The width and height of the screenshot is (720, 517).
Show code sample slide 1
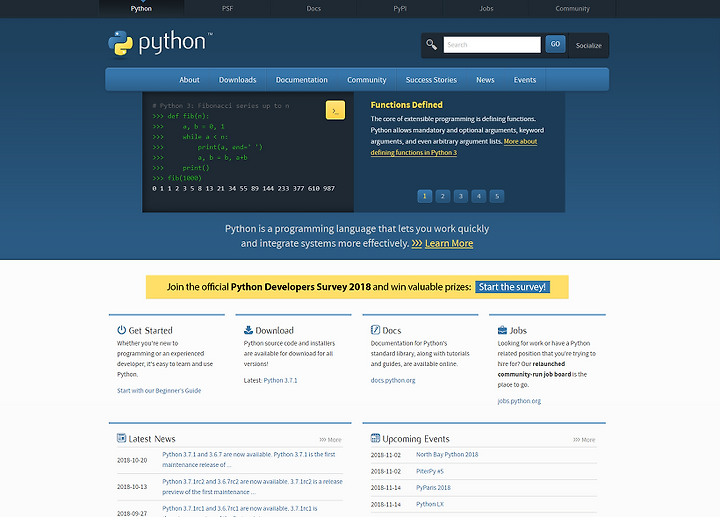click(424, 196)
